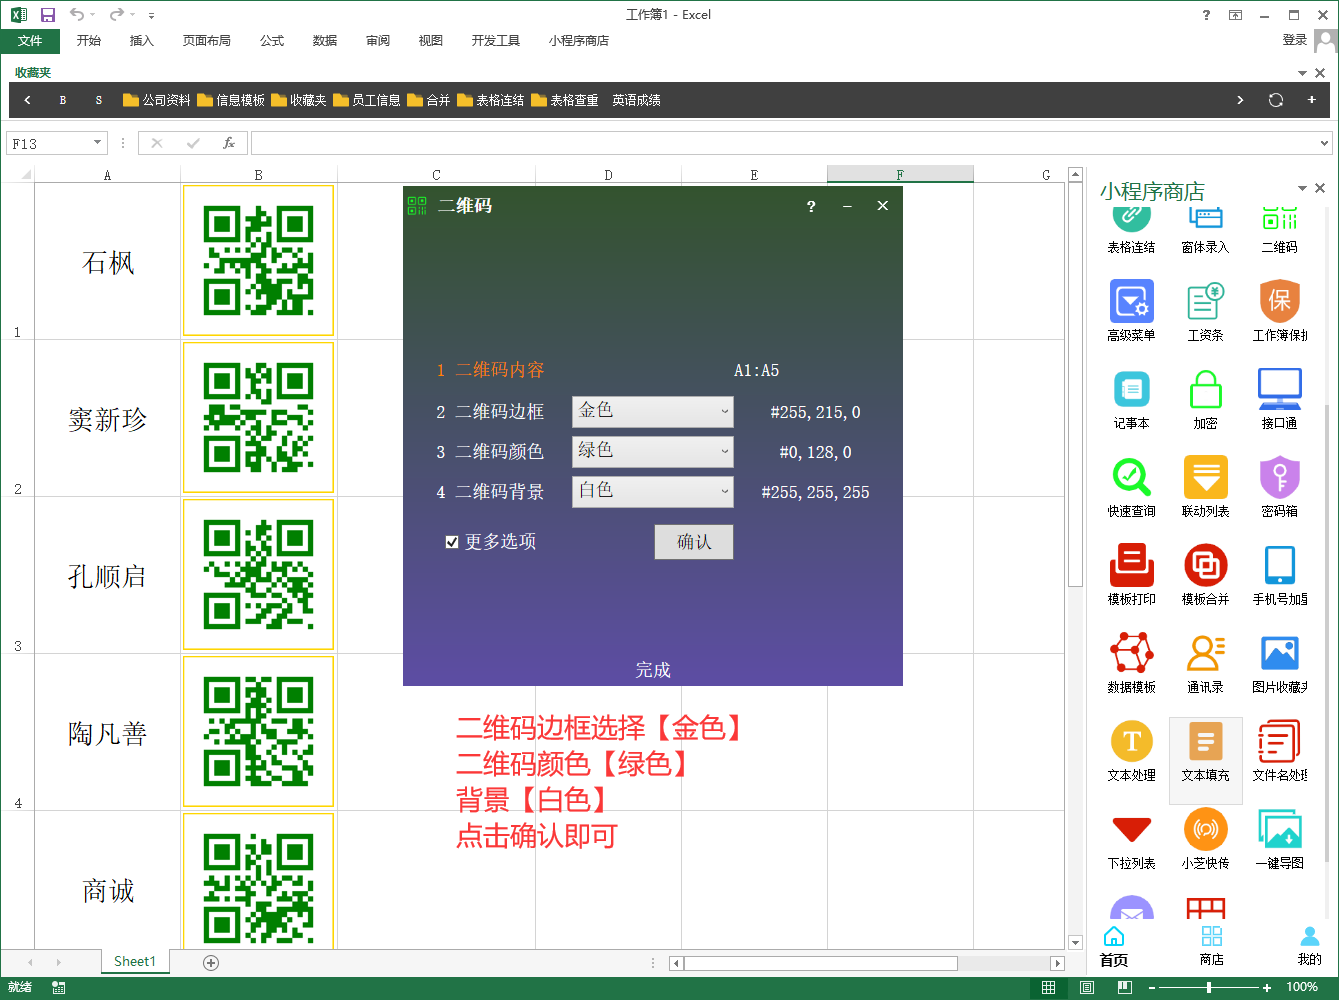This screenshot has height=1000, width=1339.
Task: Go to 商店 tab at panel bottom
Action: (x=1211, y=945)
